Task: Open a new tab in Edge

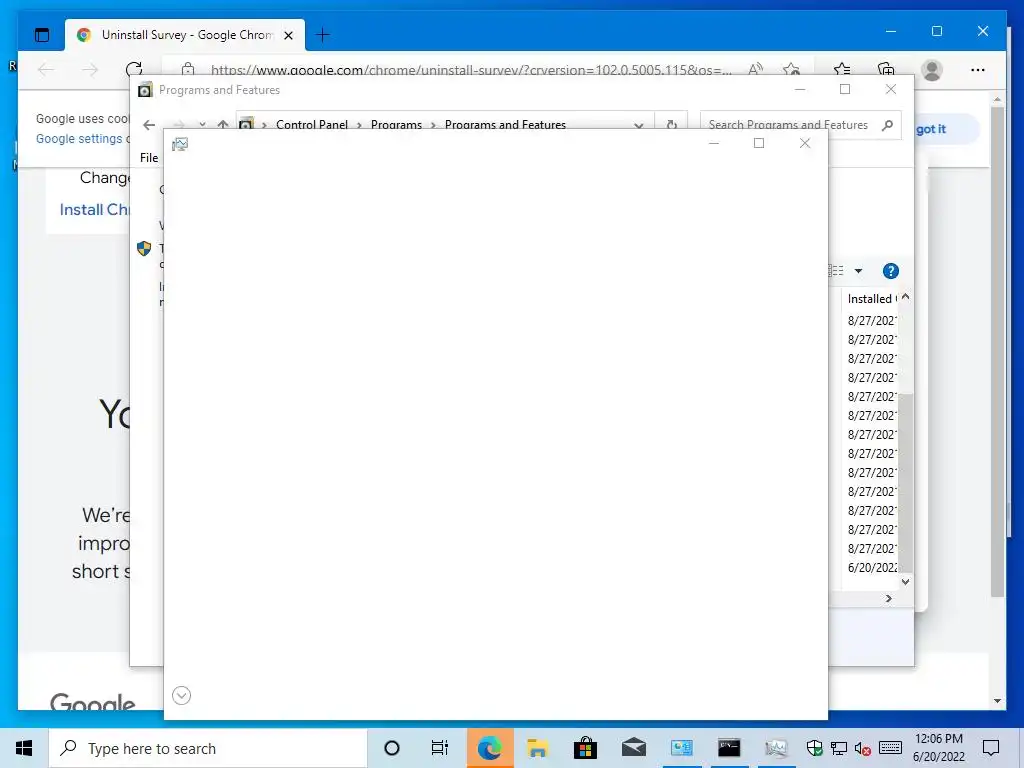Action: pyautogui.click(x=323, y=35)
